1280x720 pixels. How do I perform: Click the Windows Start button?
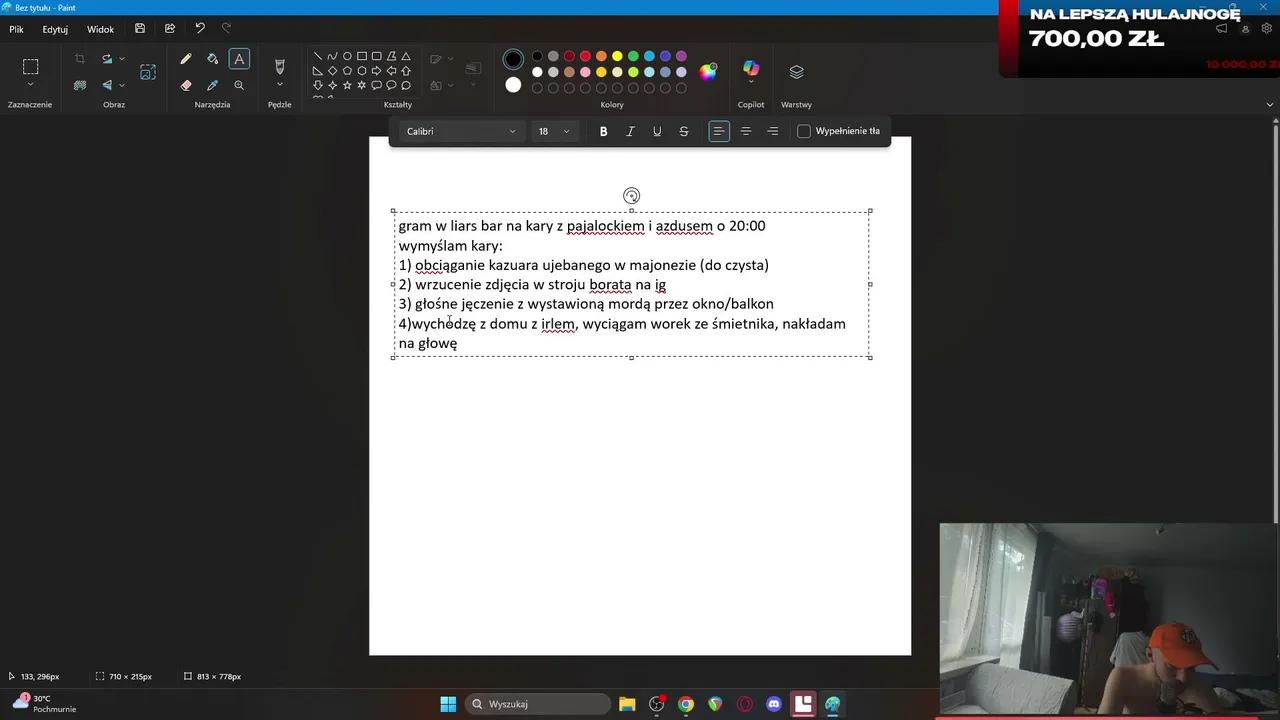coord(448,704)
